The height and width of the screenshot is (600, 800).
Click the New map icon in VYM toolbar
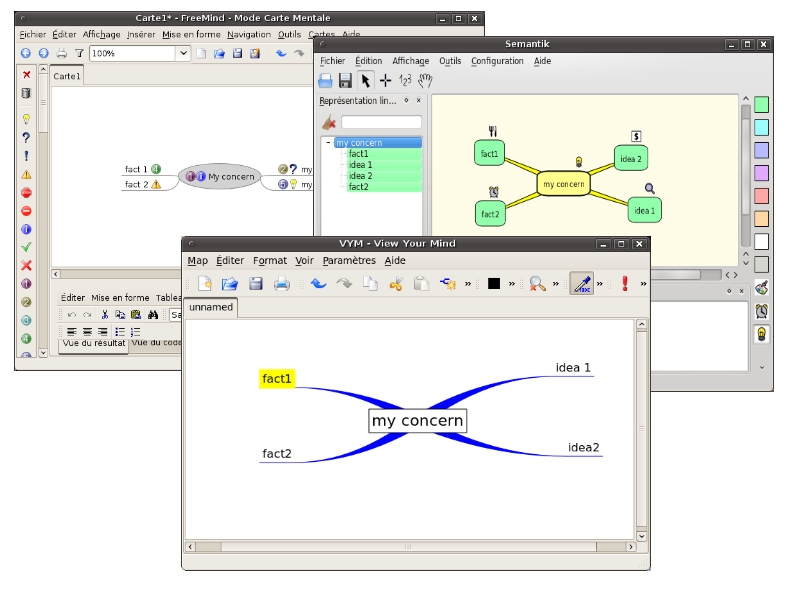click(205, 284)
